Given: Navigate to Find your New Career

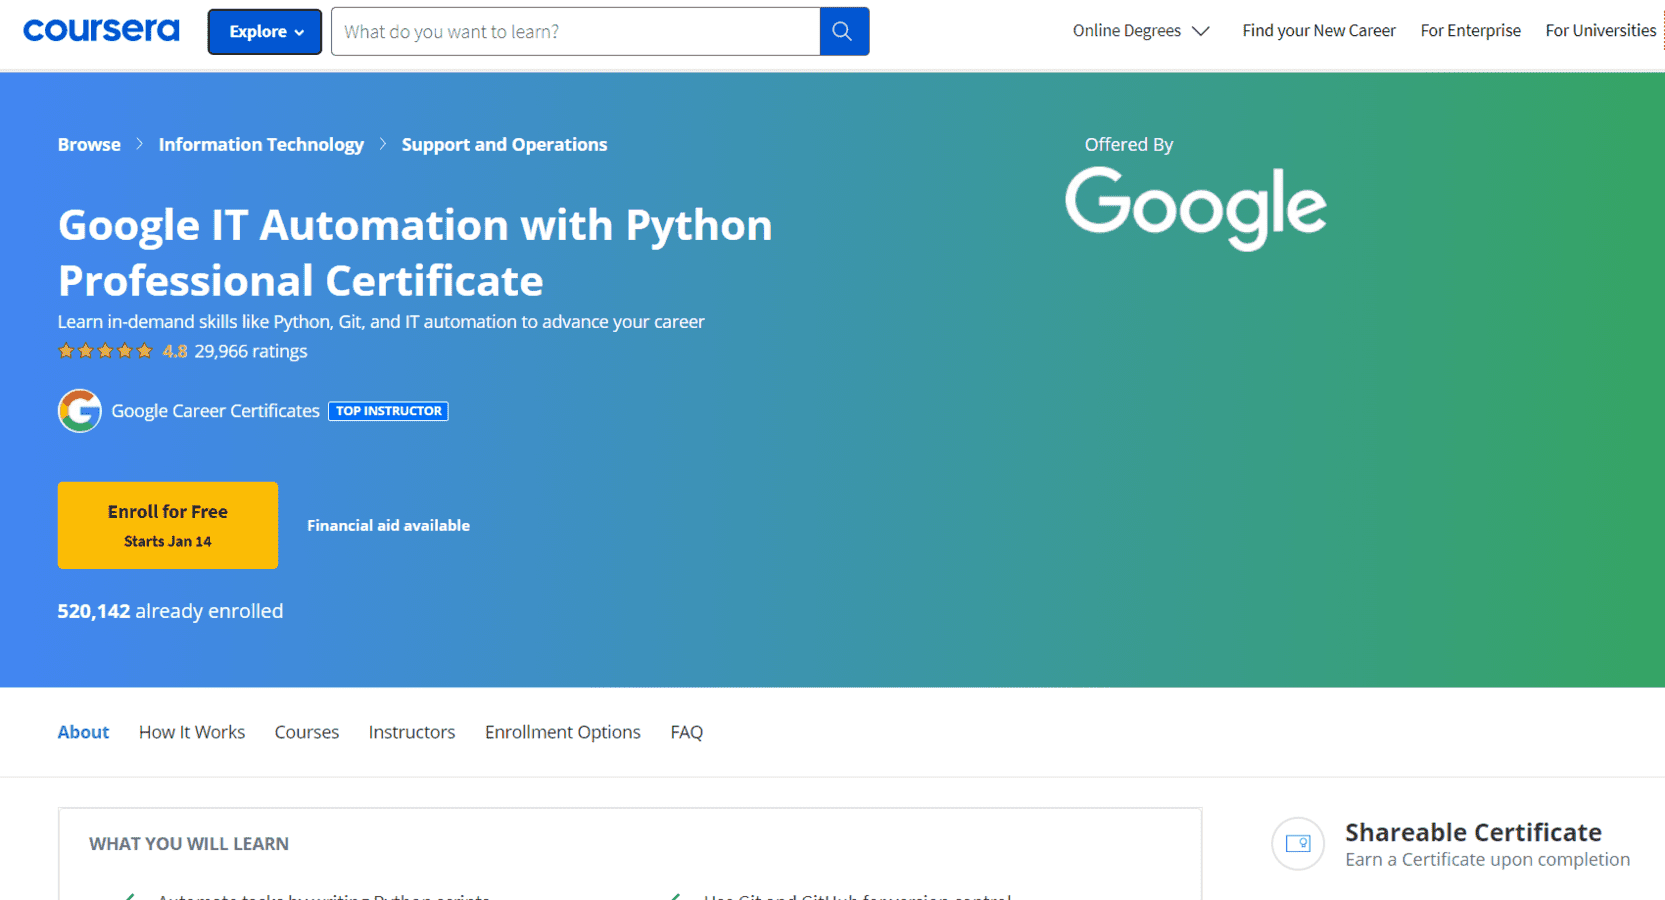Looking at the screenshot, I should click(1318, 30).
